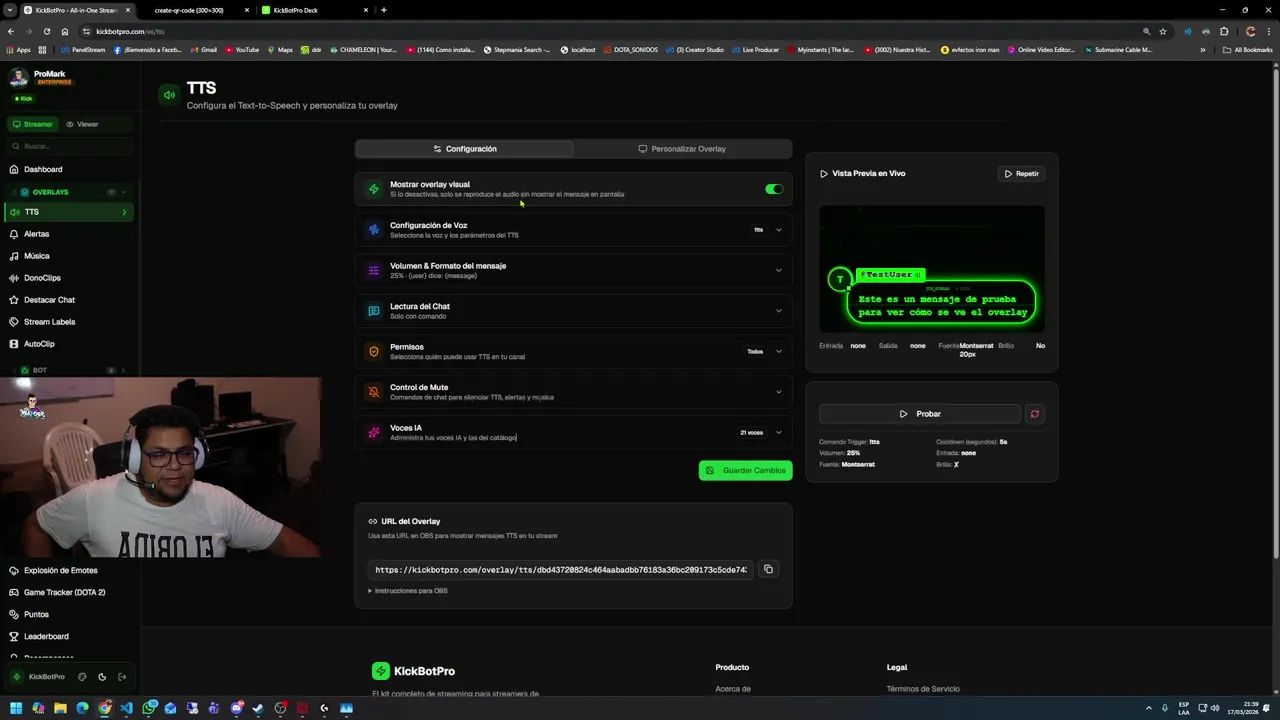The image size is (1280, 720).
Task: Open AutoClip in the sidebar
Action: coord(69,344)
